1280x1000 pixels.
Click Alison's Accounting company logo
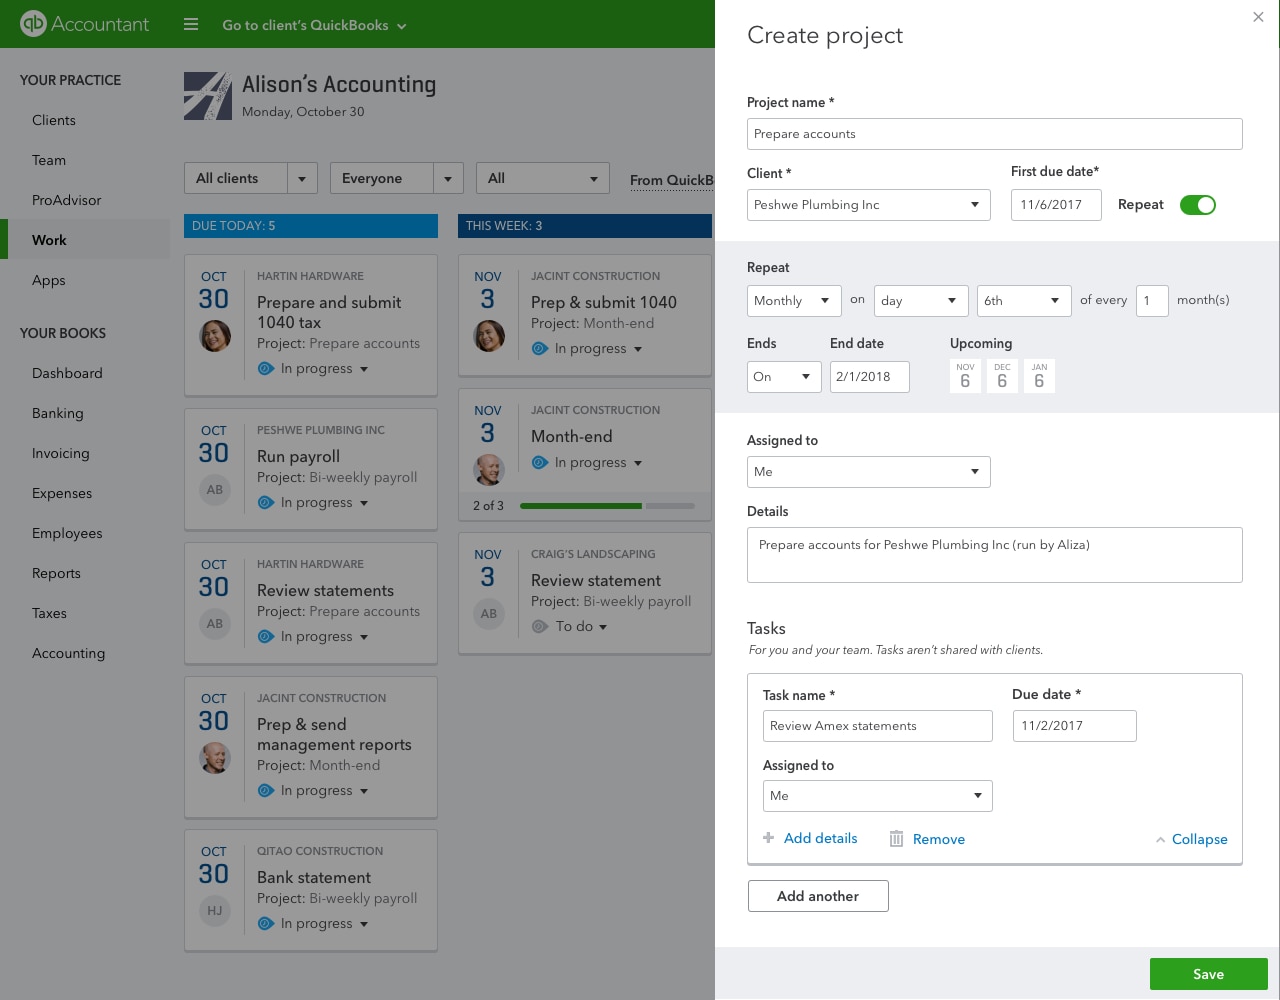tap(208, 96)
